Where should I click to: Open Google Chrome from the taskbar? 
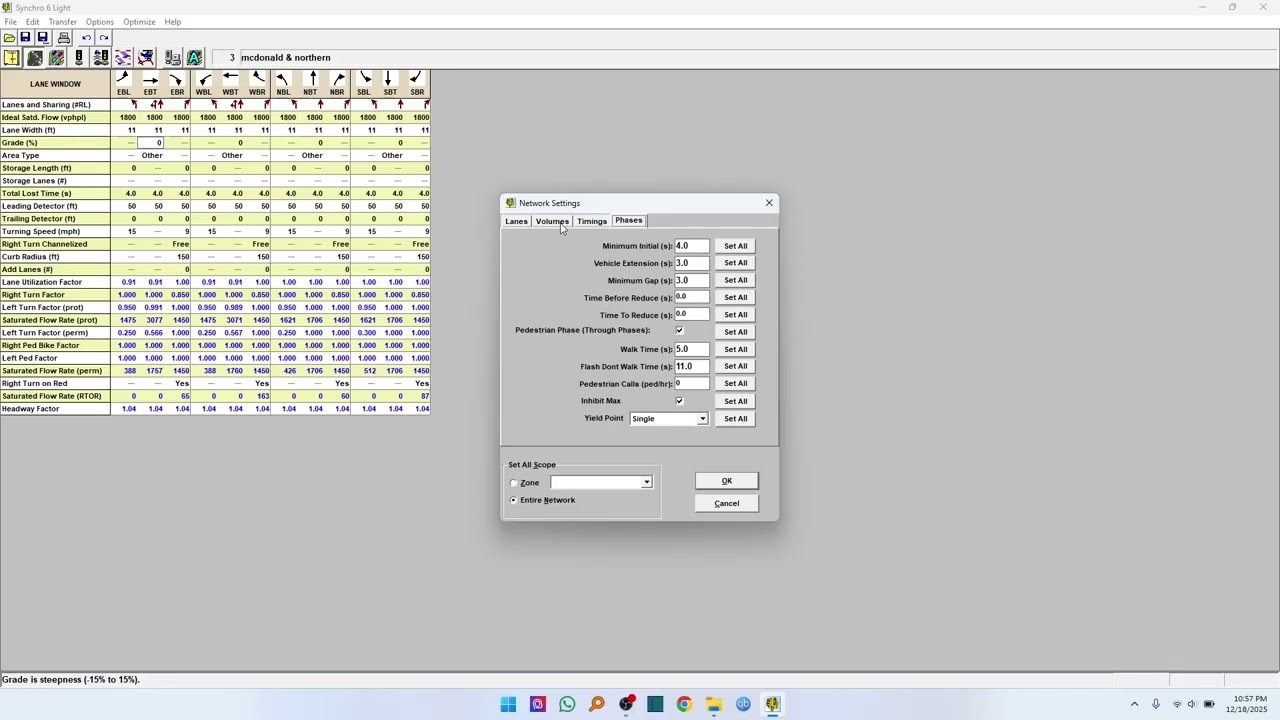pyautogui.click(x=684, y=705)
